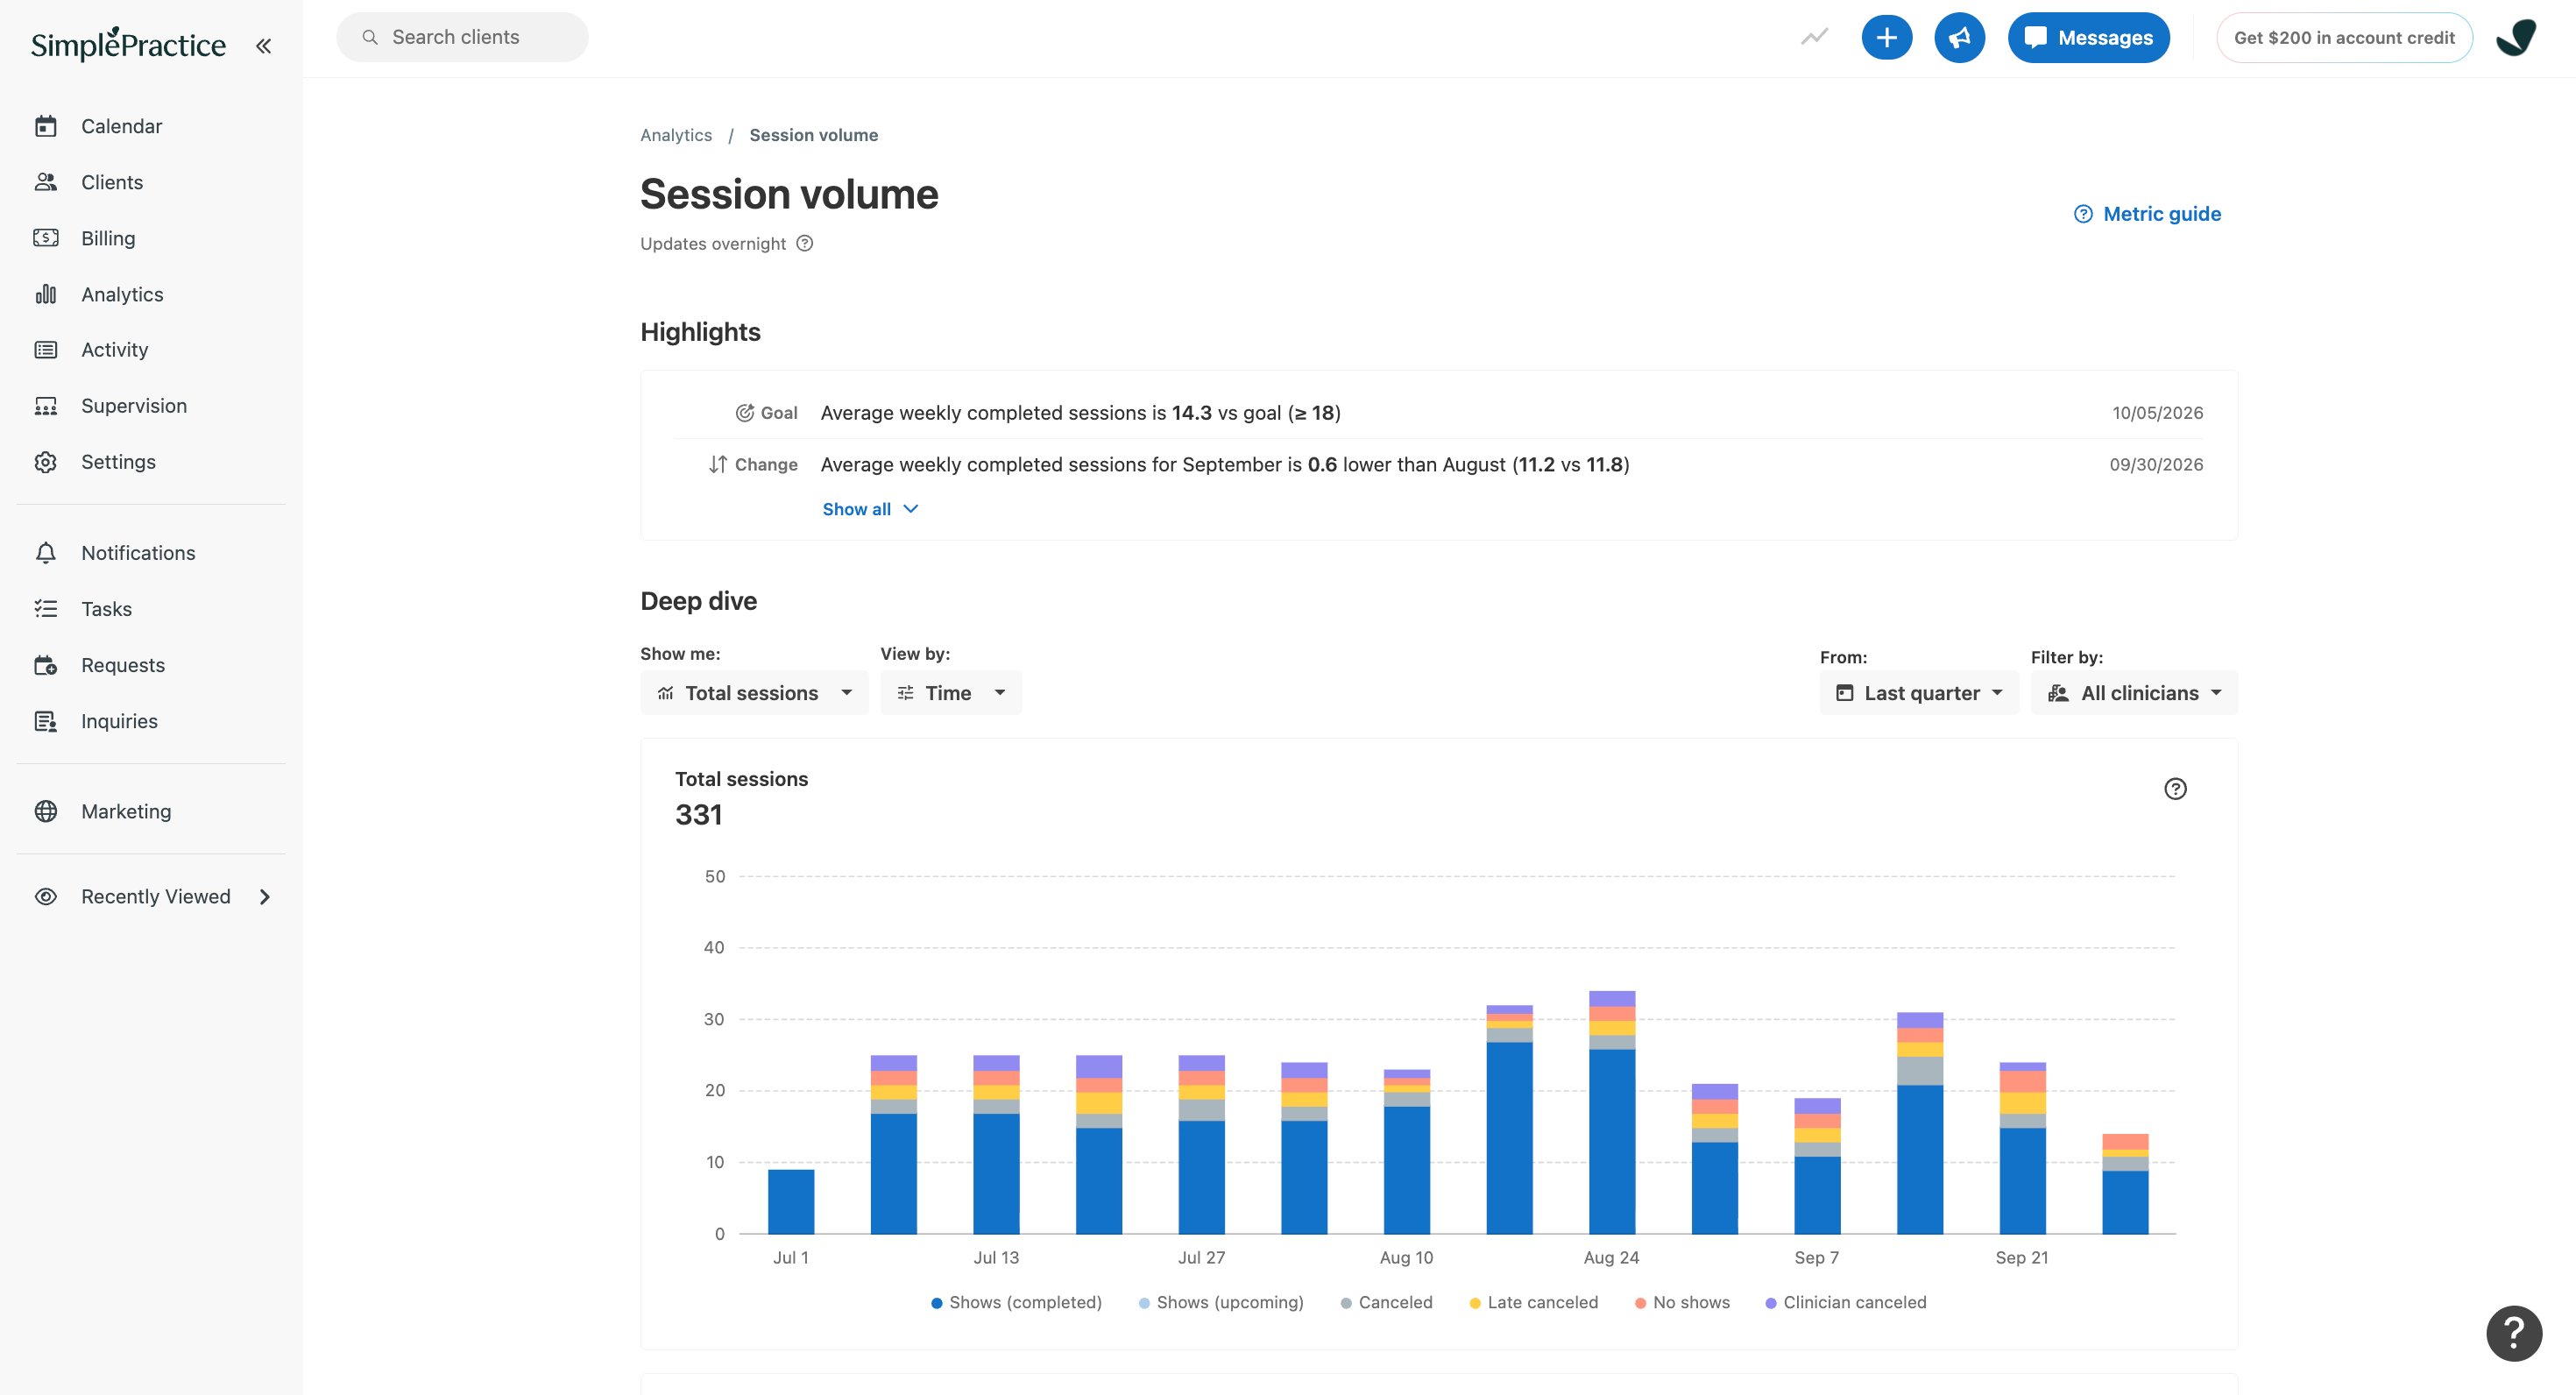2576x1395 pixels.
Task: Toggle Shows (upcoming) legend series
Action: point(1221,1302)
